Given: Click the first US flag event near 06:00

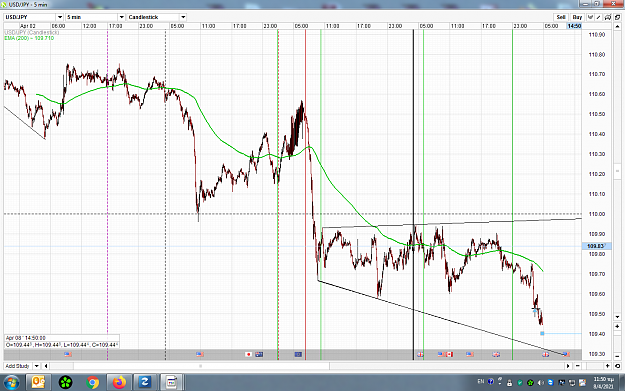Looking at the screenshot, I should pyautogui.click(x=68, y=354).
